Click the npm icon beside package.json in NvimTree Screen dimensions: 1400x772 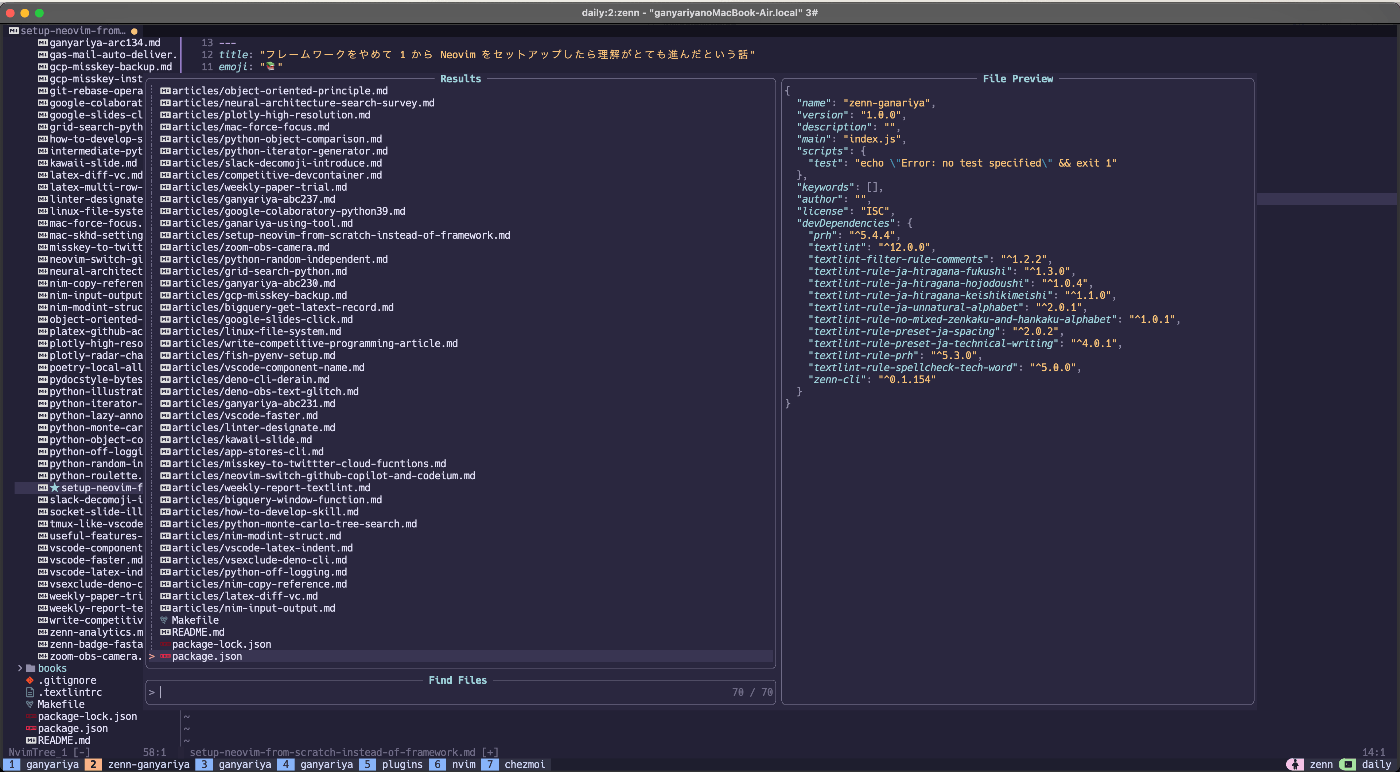click(31, 728)
